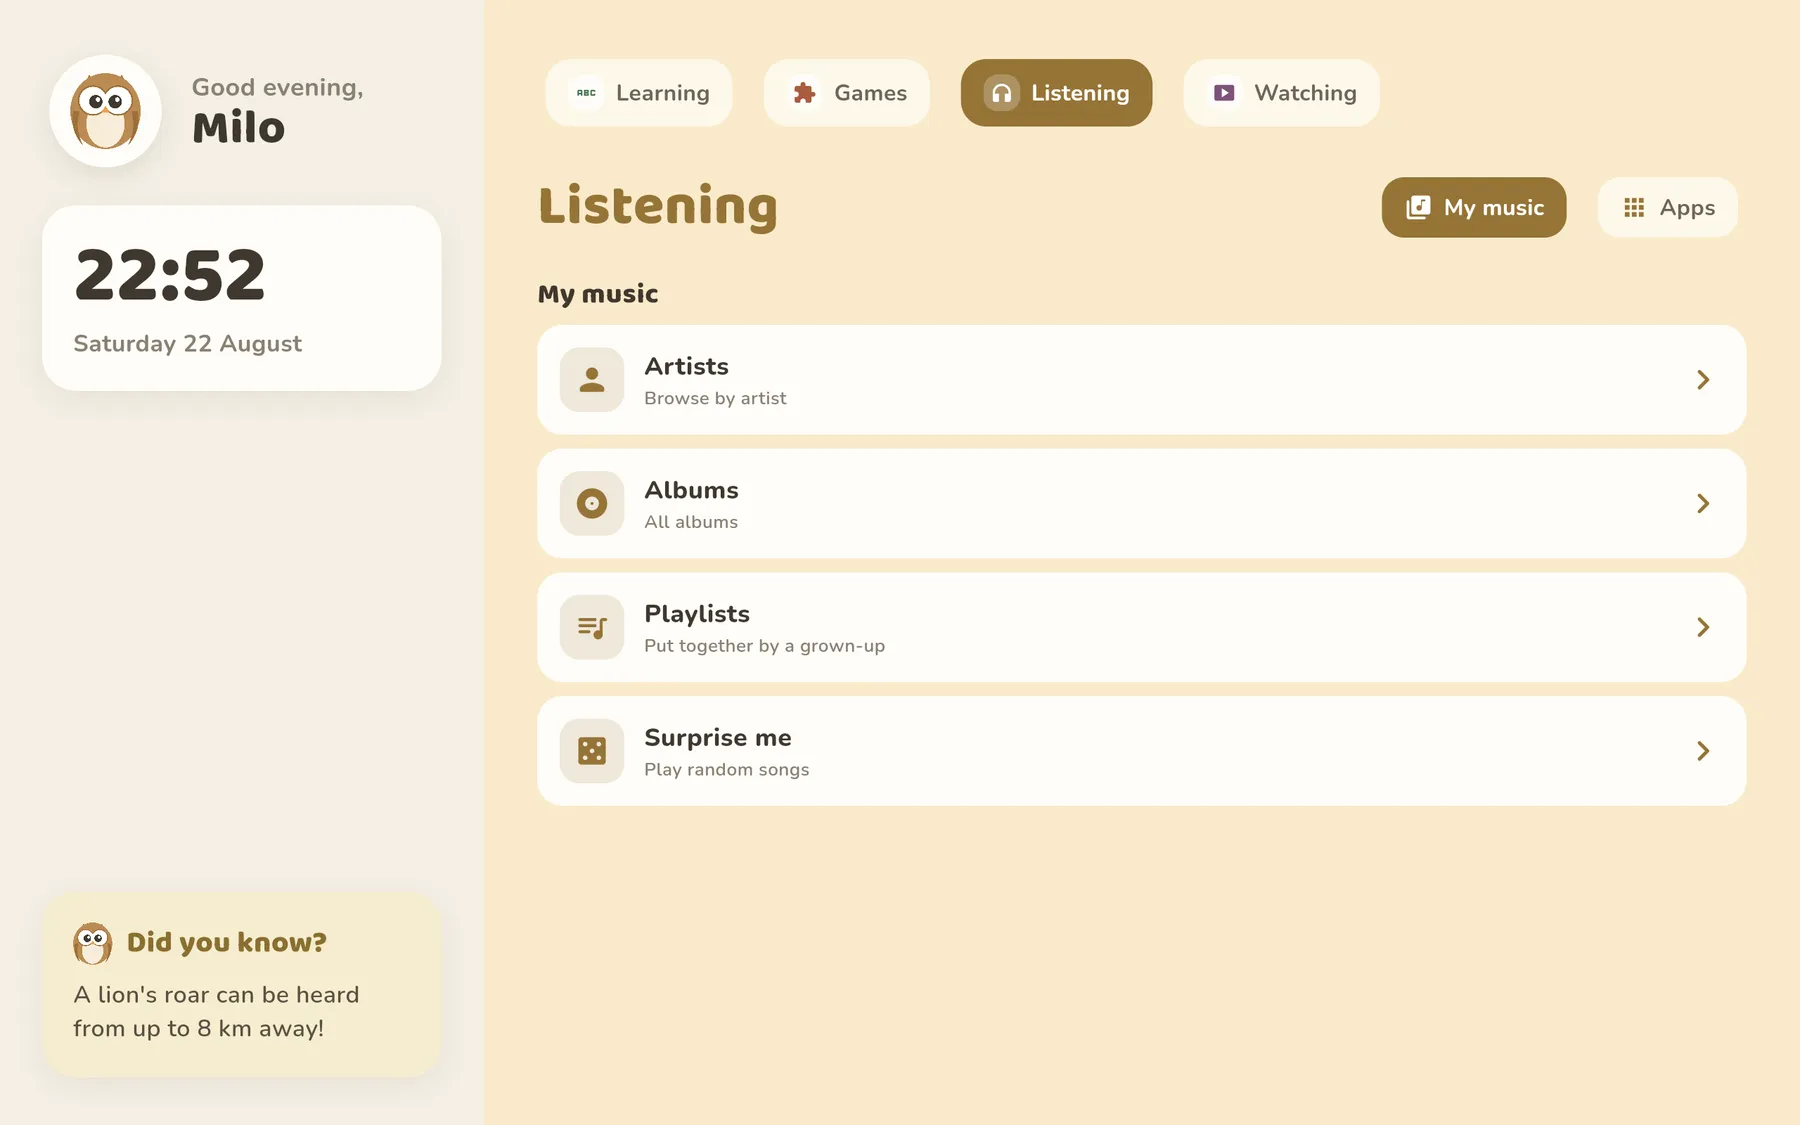Click the Saturday 22 August date
The image size is (1800, 1125).
pos(187,344)
